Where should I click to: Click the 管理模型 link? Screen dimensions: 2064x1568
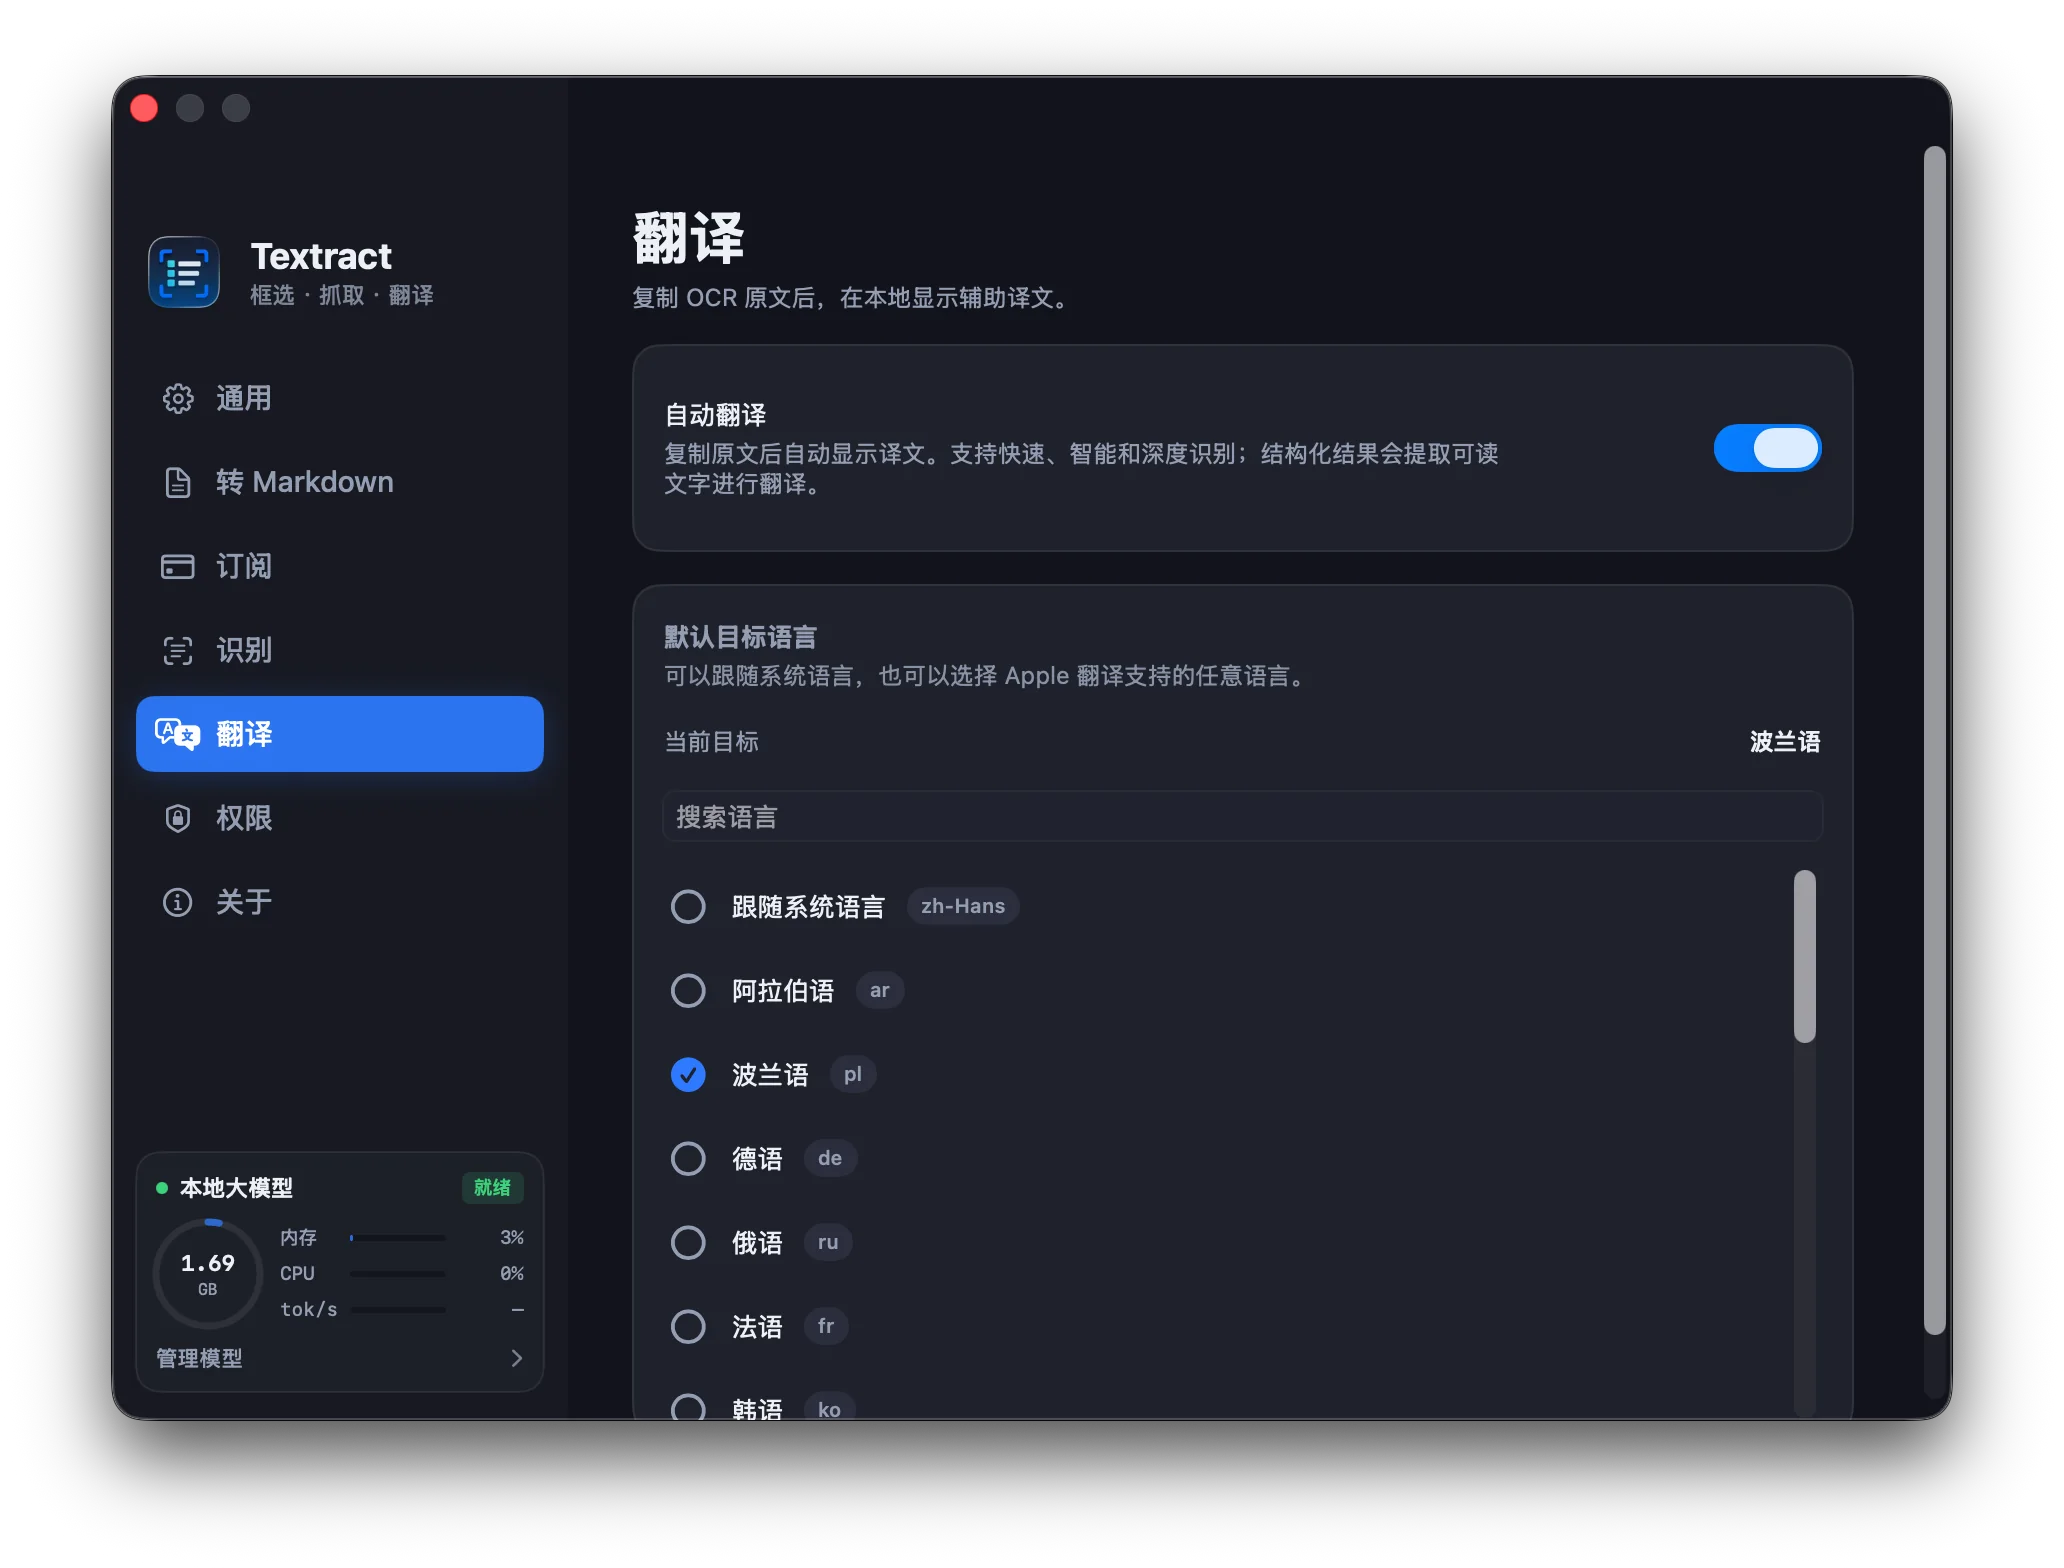click(x=200, y=1358)
